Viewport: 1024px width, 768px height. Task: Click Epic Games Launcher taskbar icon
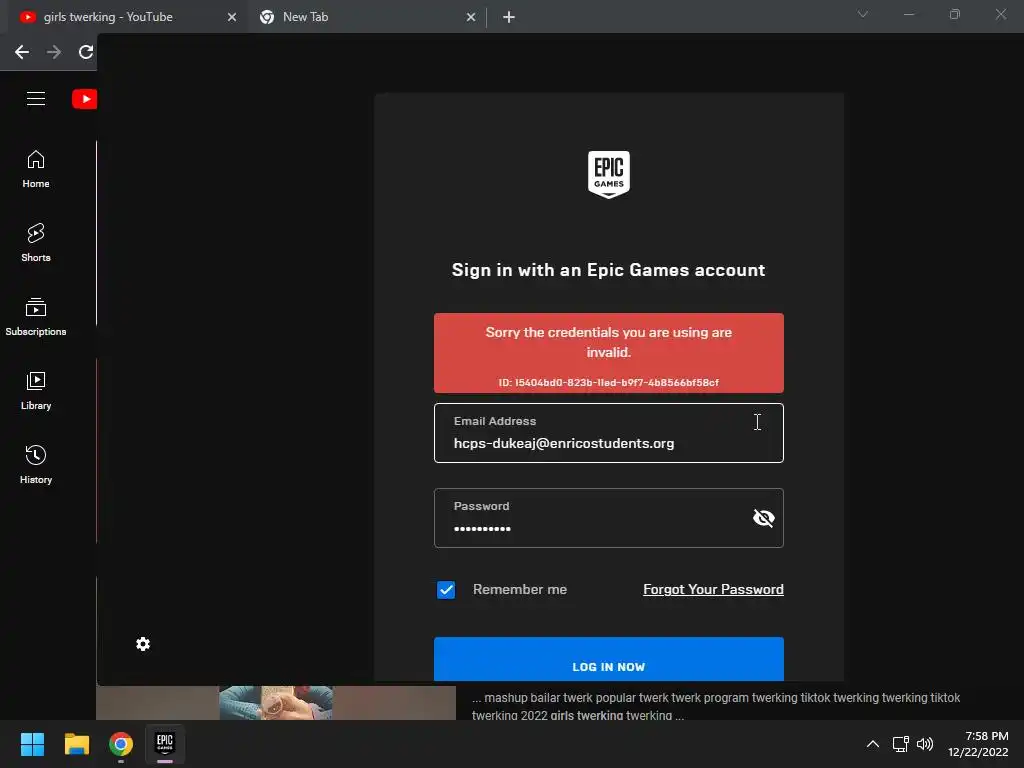(165, 744)
